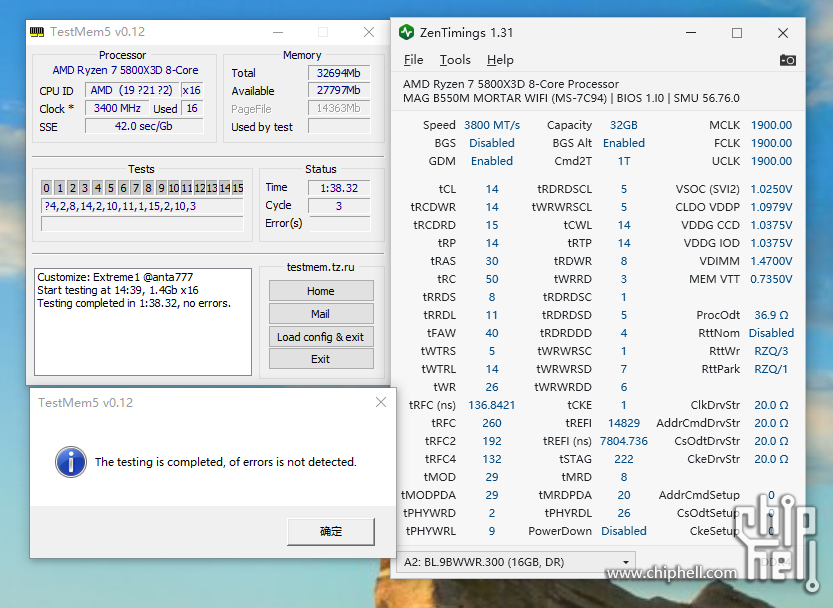
Task: Click 'AMD Ryzen 7 5800X3D 8-Core' in TestMem5
Action: [125, 70]
